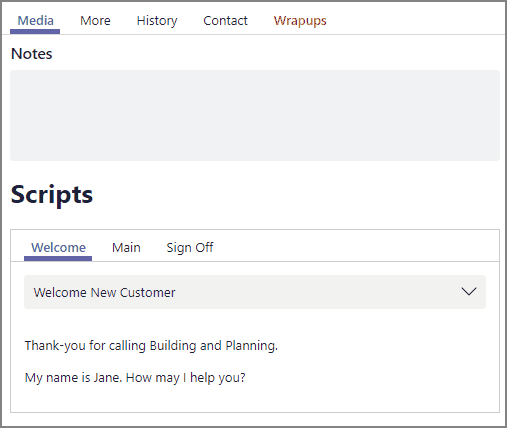Select the Welcome scripts tab
The width and height of the screenshot is (507, 428).
(x=58, y=248)
